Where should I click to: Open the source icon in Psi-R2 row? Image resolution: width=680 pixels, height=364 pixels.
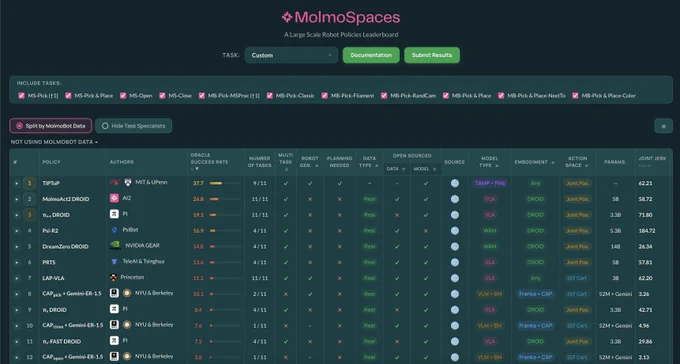454,231
